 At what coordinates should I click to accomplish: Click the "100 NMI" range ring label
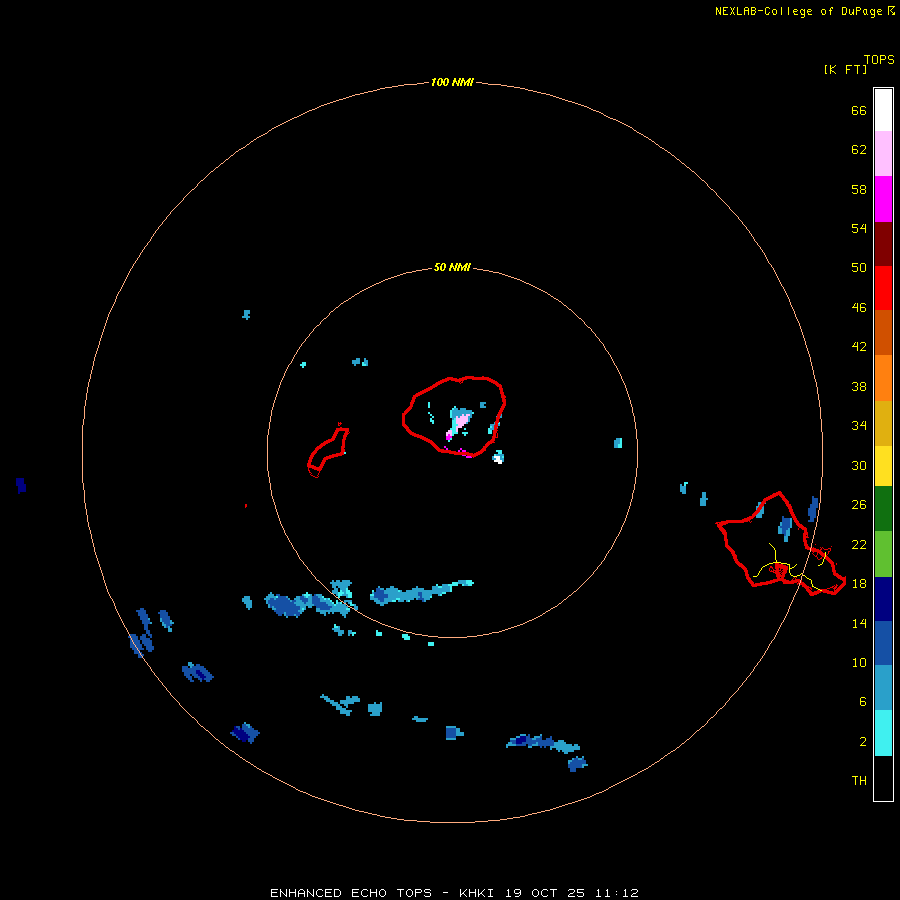click(452, 82)
